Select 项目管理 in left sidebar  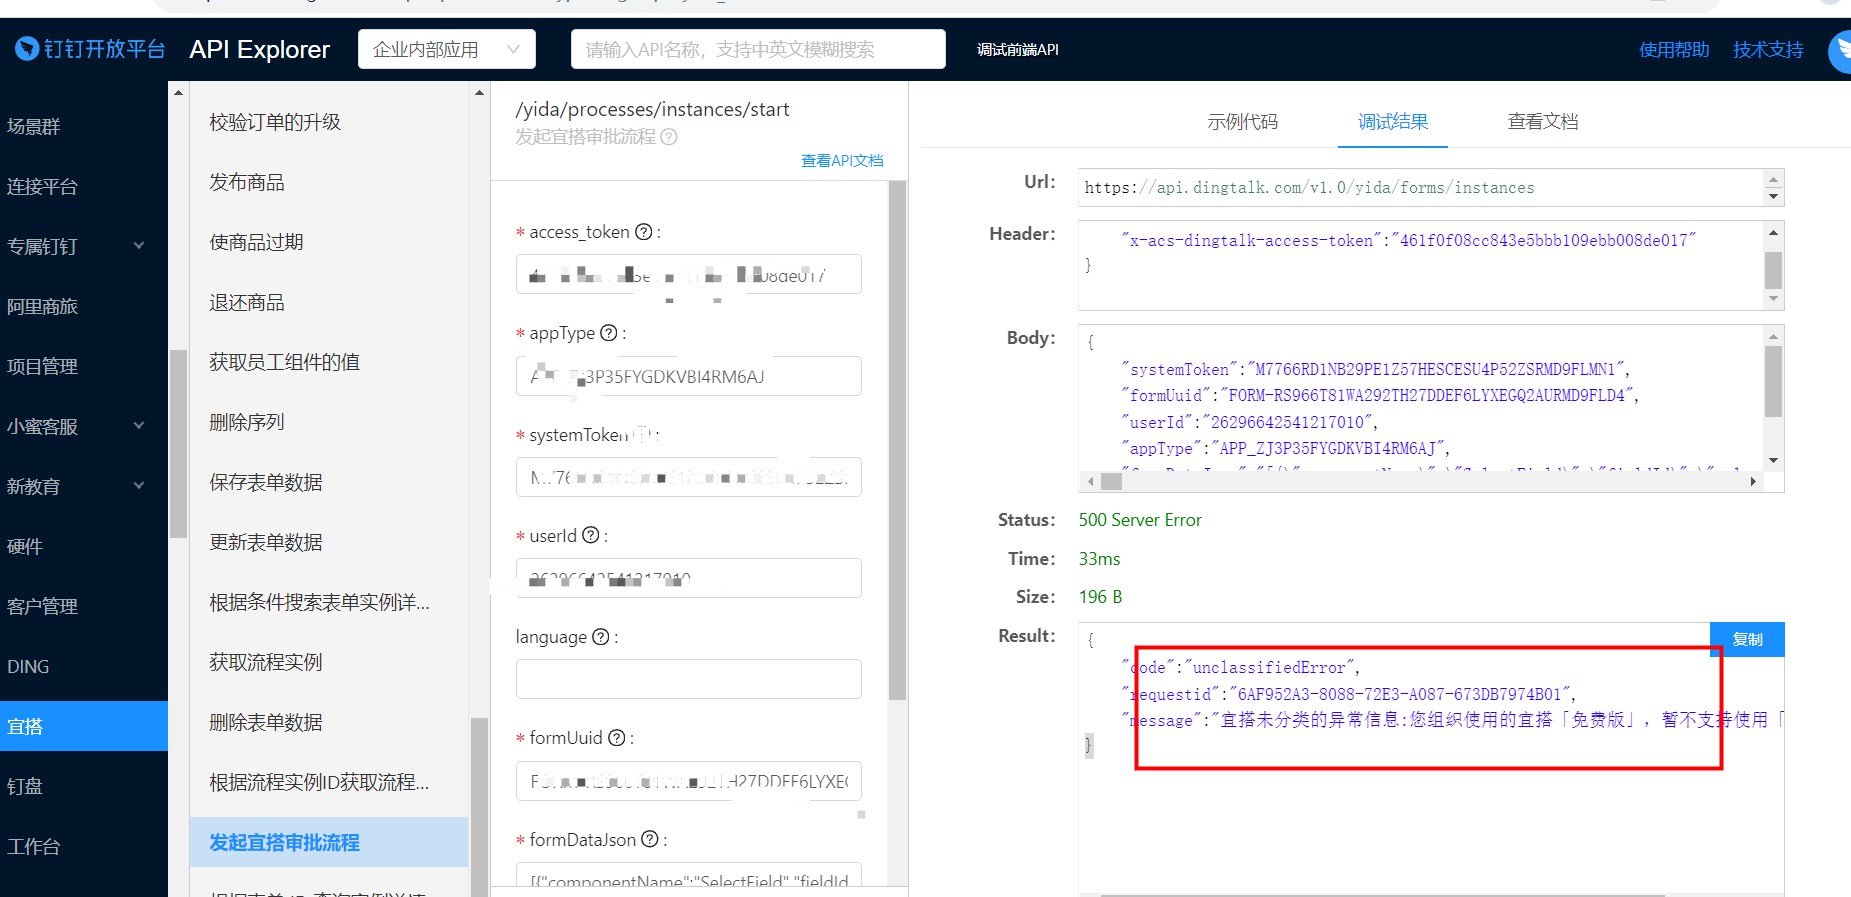(42, 366)
